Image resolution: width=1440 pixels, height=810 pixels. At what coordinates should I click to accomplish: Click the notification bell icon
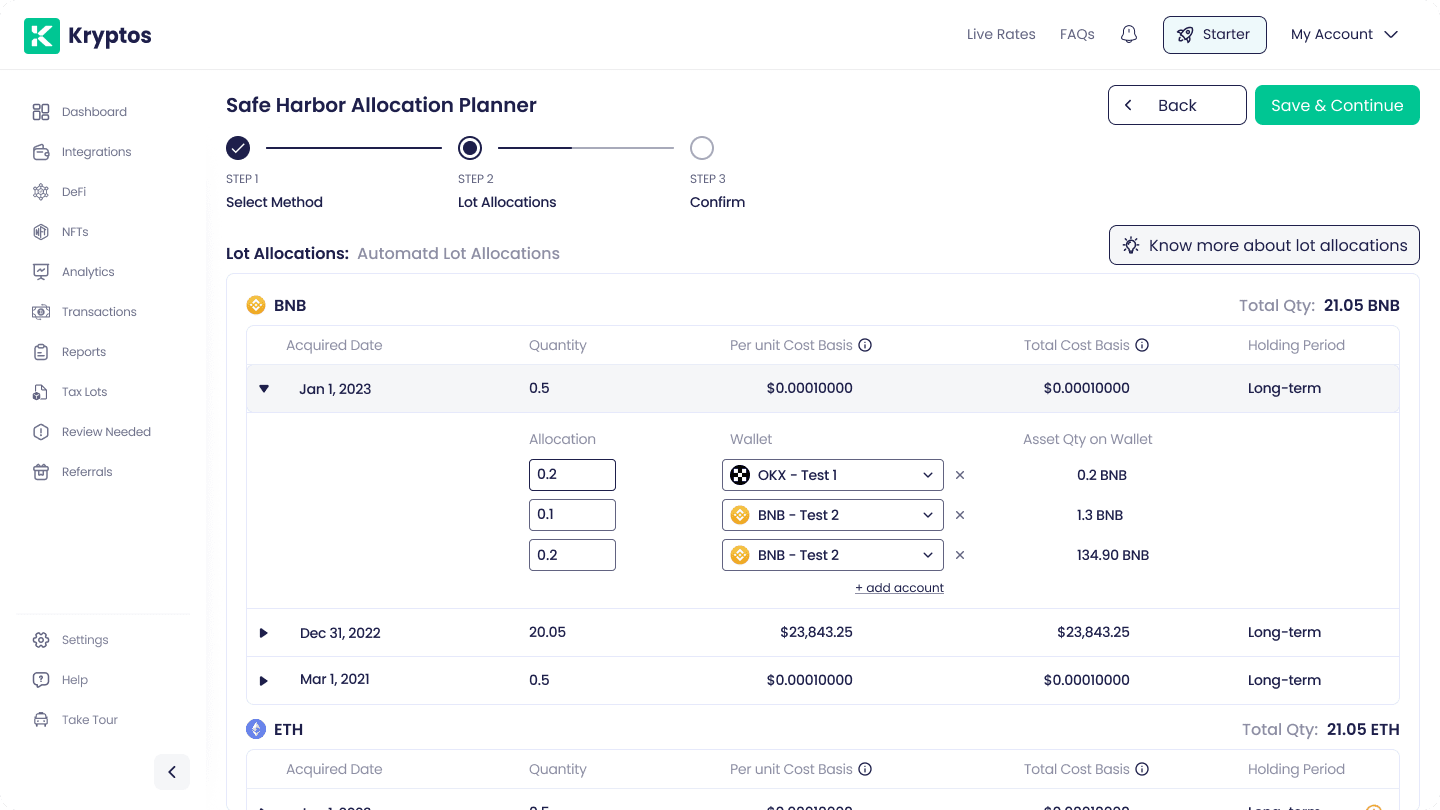click(x=1129, y=35)
